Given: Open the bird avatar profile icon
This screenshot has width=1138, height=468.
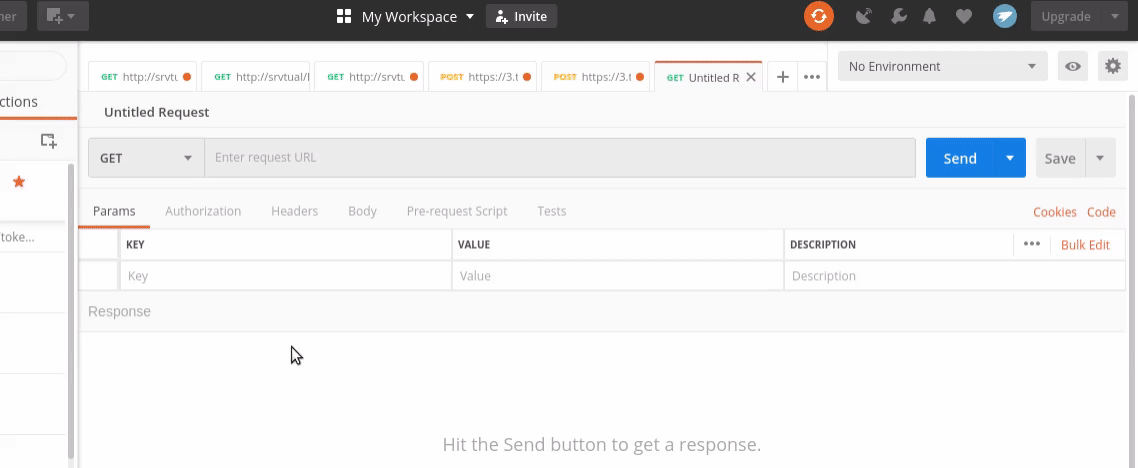Looking at the screenshot, I should pyautogui.click(x=1004, y=16).
